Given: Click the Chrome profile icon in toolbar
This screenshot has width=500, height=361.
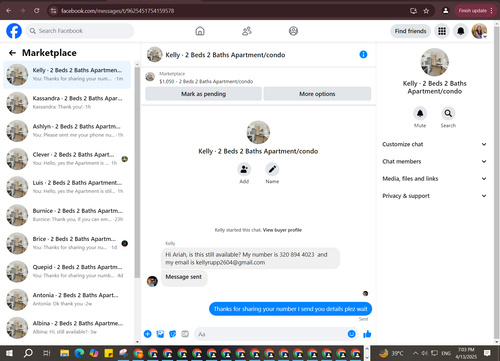Looking at the screenshot, I should pos(445,11).
